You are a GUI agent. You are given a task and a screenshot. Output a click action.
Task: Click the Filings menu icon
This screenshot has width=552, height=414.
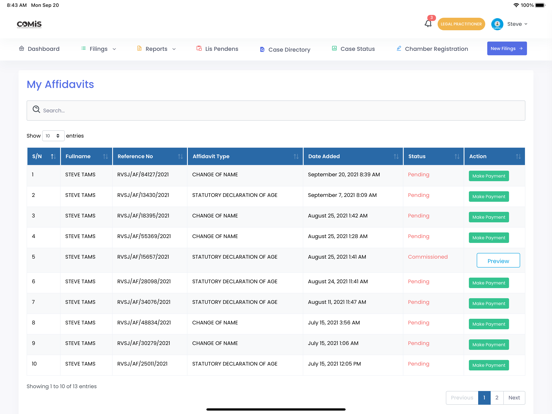tap(83, 48)
